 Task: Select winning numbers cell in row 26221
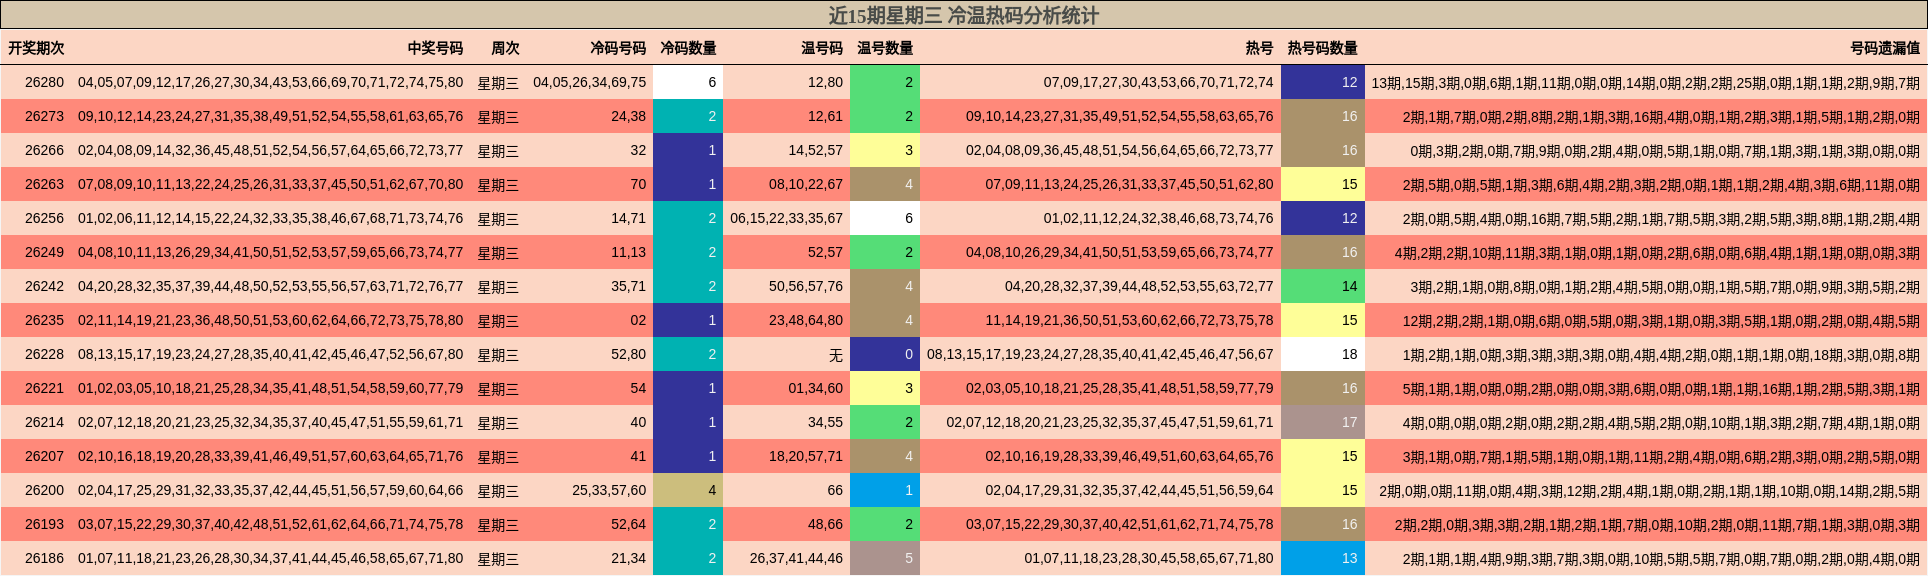271,388
